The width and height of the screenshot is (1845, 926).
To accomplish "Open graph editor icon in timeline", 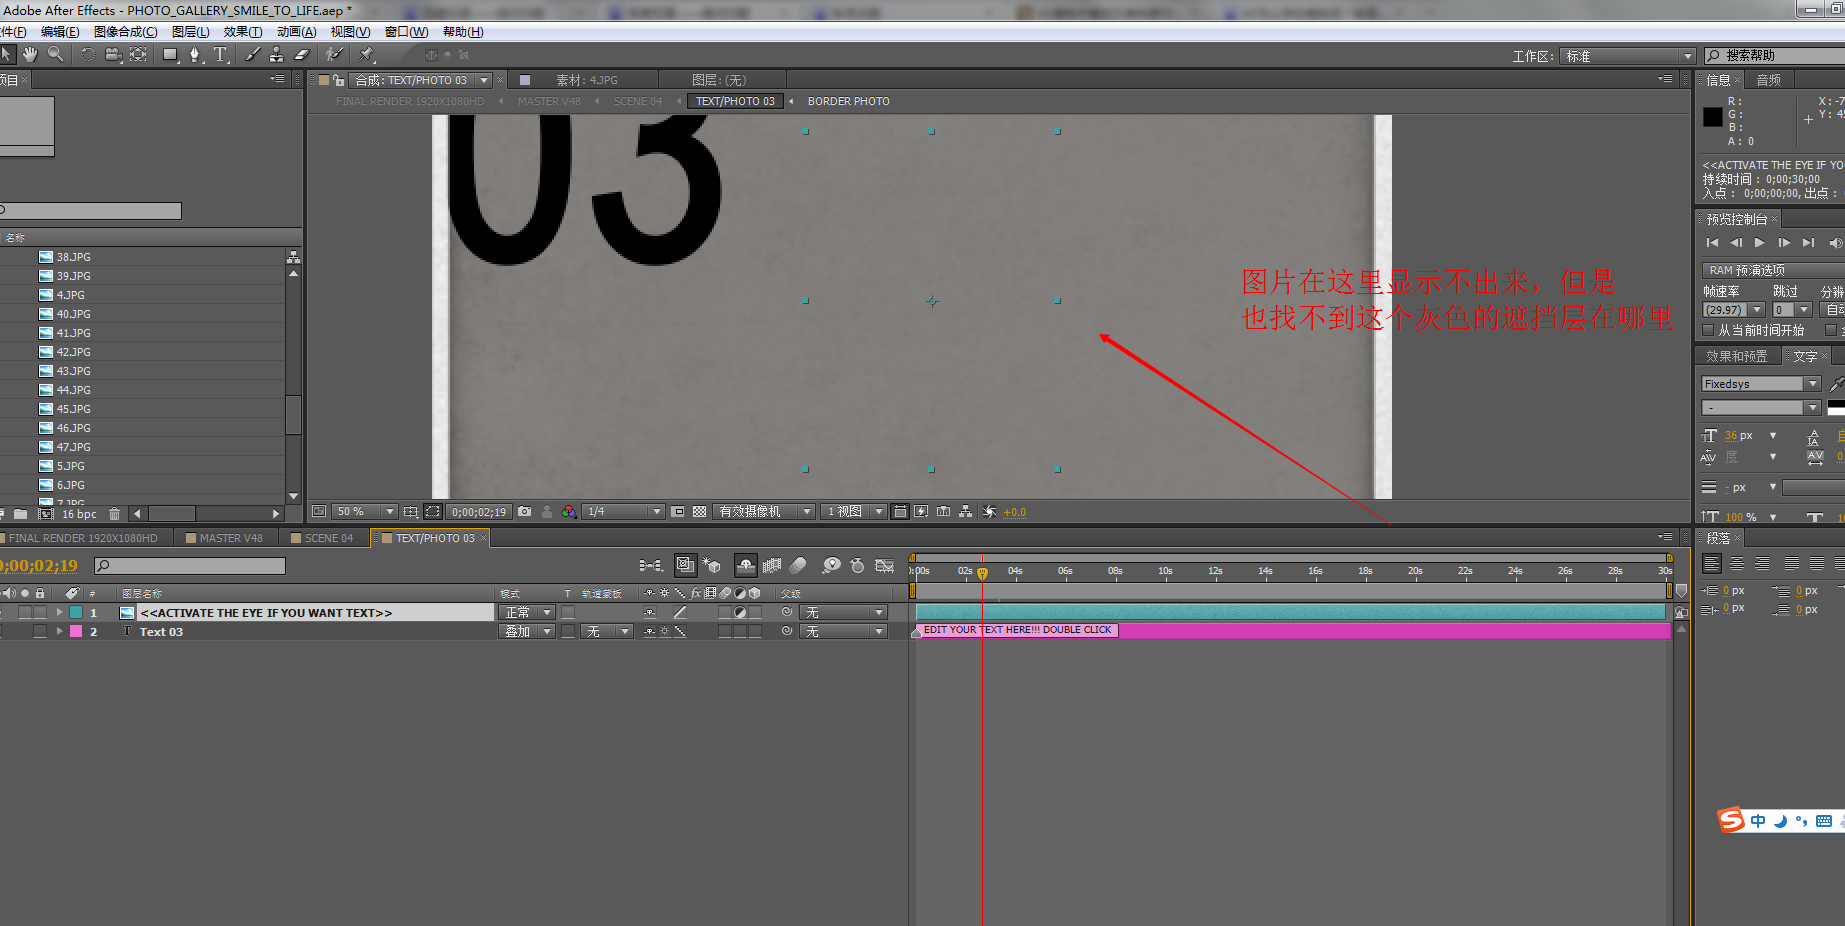I will (x=884, y=565).
